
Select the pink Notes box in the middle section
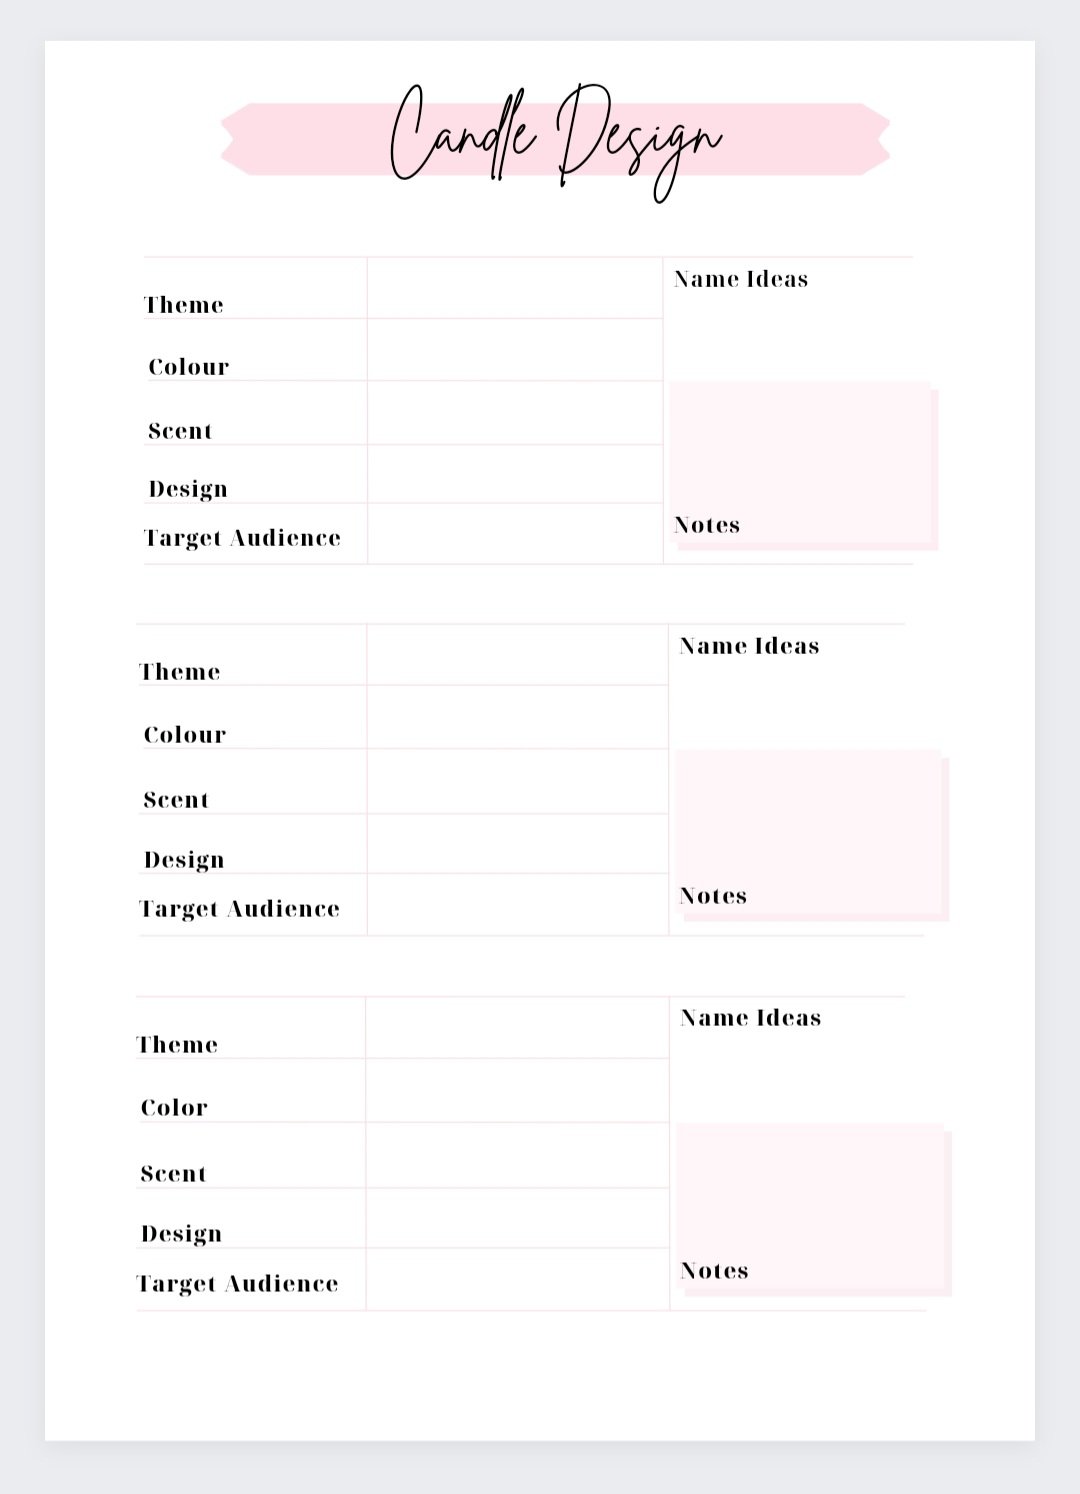[x=808, y=832]
